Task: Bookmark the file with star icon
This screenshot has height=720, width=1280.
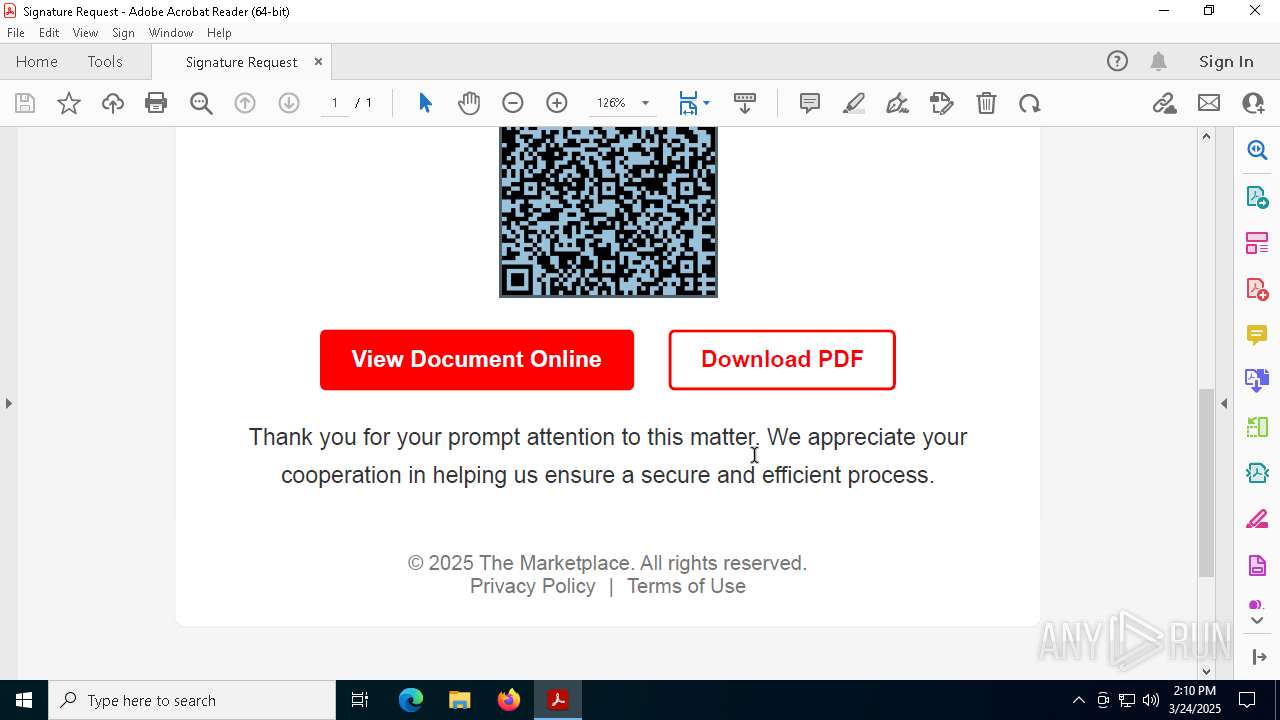Action: pyautogui.click(x=69, y=103)
